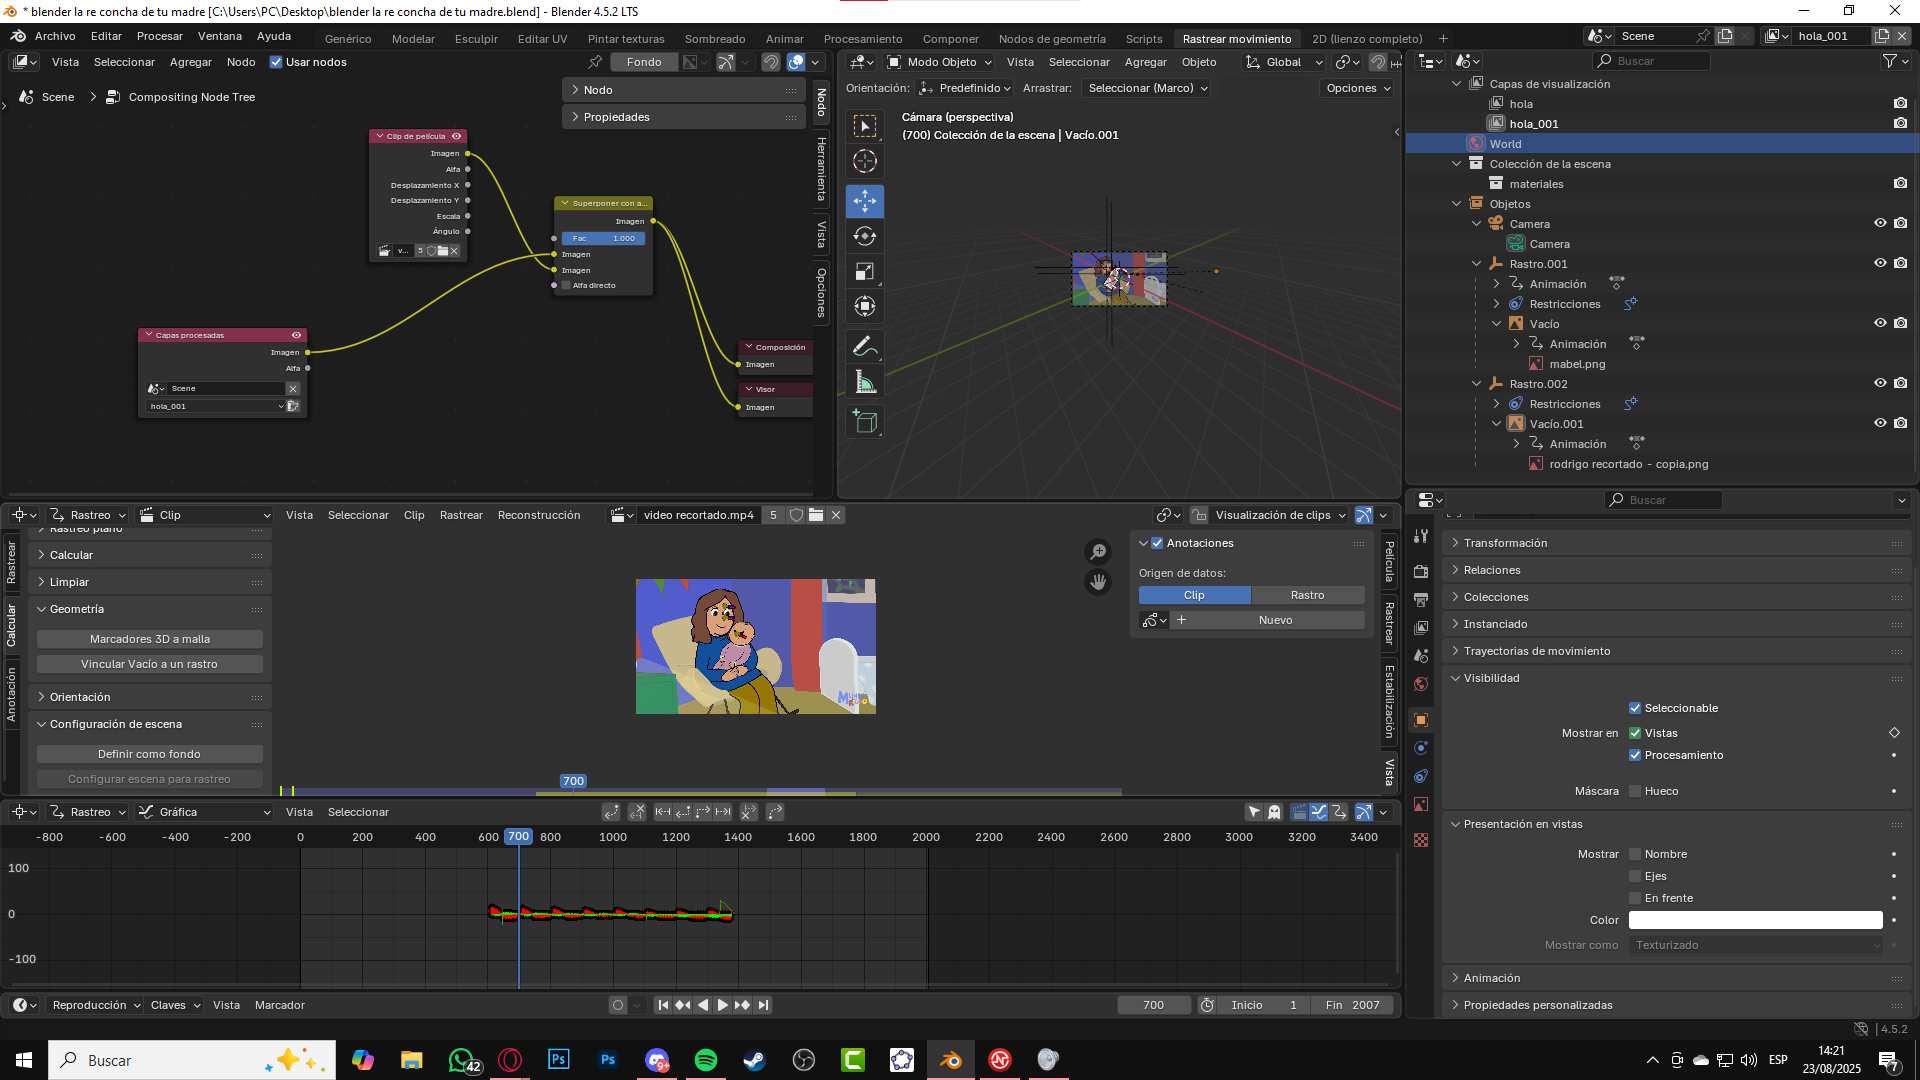Open the Seleccionar (Marco) drag dropdown

tap(1147, 88)
